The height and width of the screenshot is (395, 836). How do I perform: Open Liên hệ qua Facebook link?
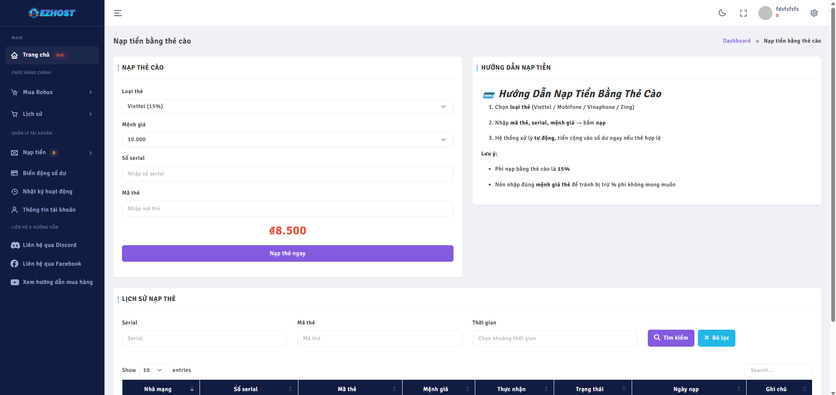tap(52, 264)
